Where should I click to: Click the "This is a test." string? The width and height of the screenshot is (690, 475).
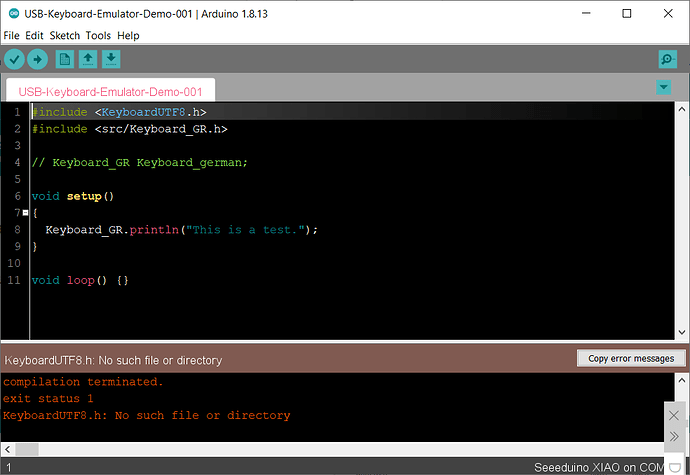pos(246,229)
